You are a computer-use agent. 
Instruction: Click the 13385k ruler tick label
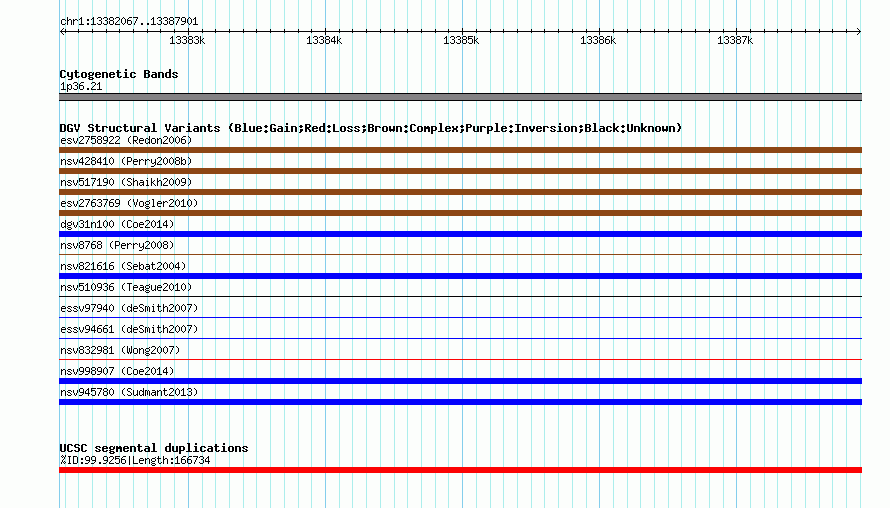(x=461, y=40)
